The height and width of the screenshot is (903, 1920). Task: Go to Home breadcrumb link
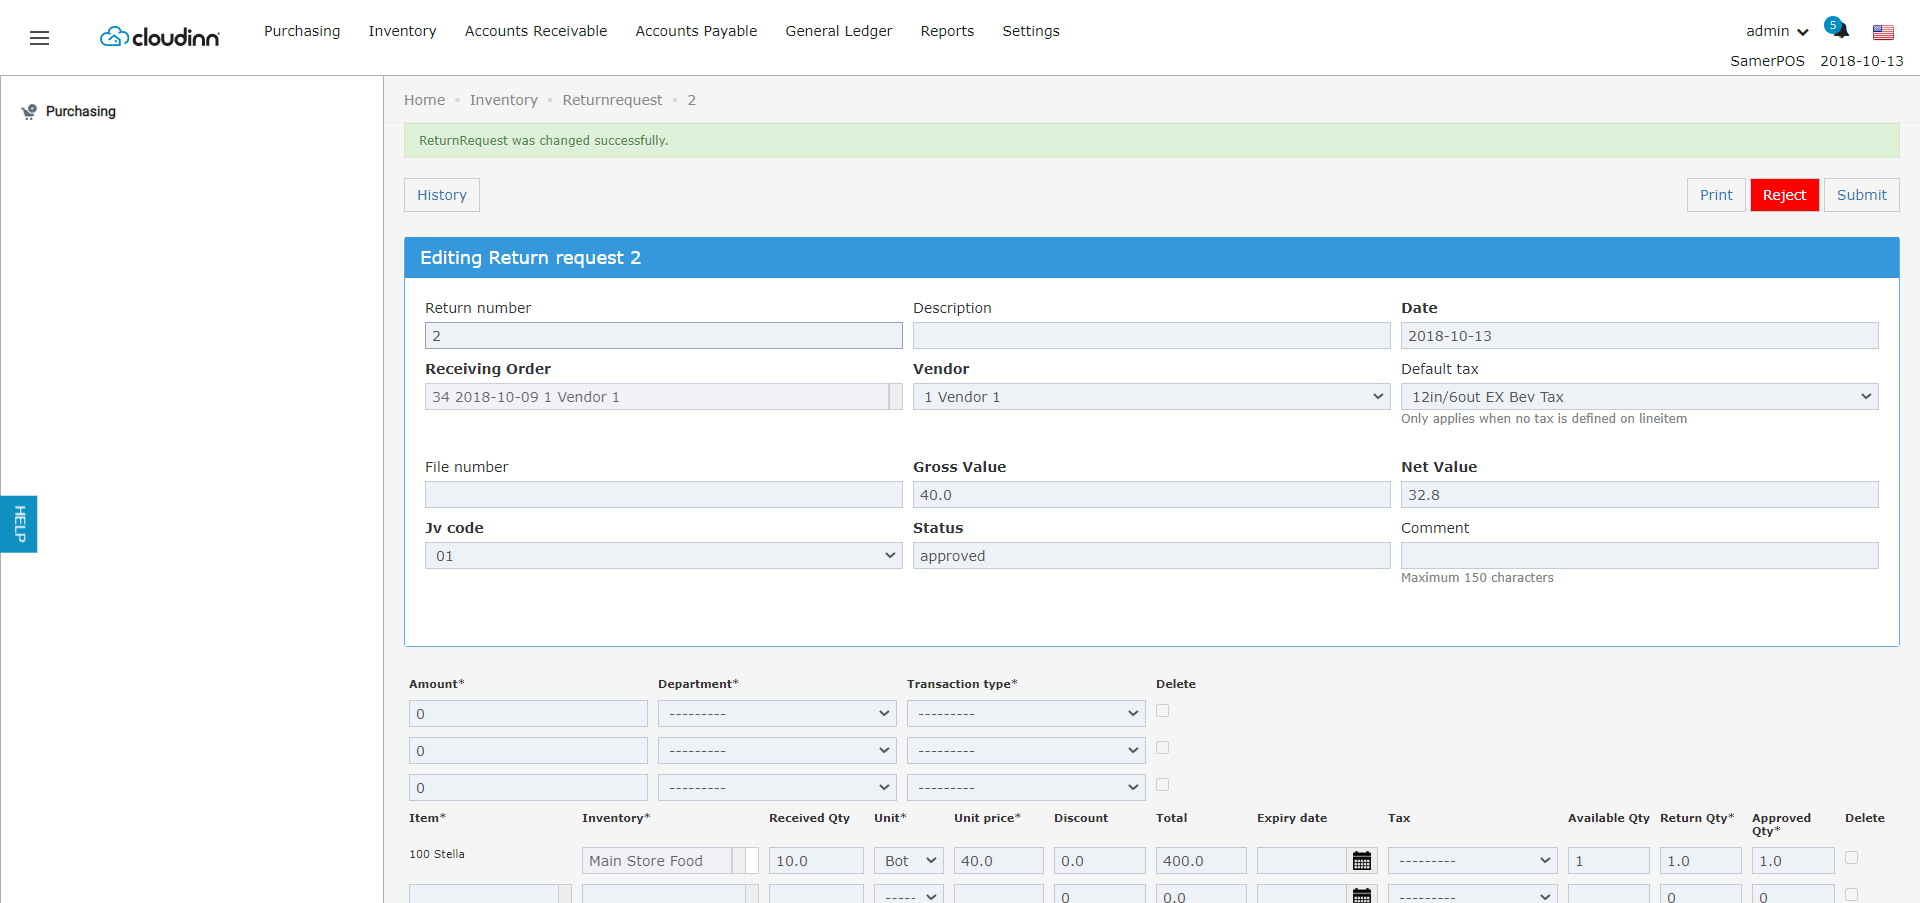pyautogui.click(x=424, y=100)
